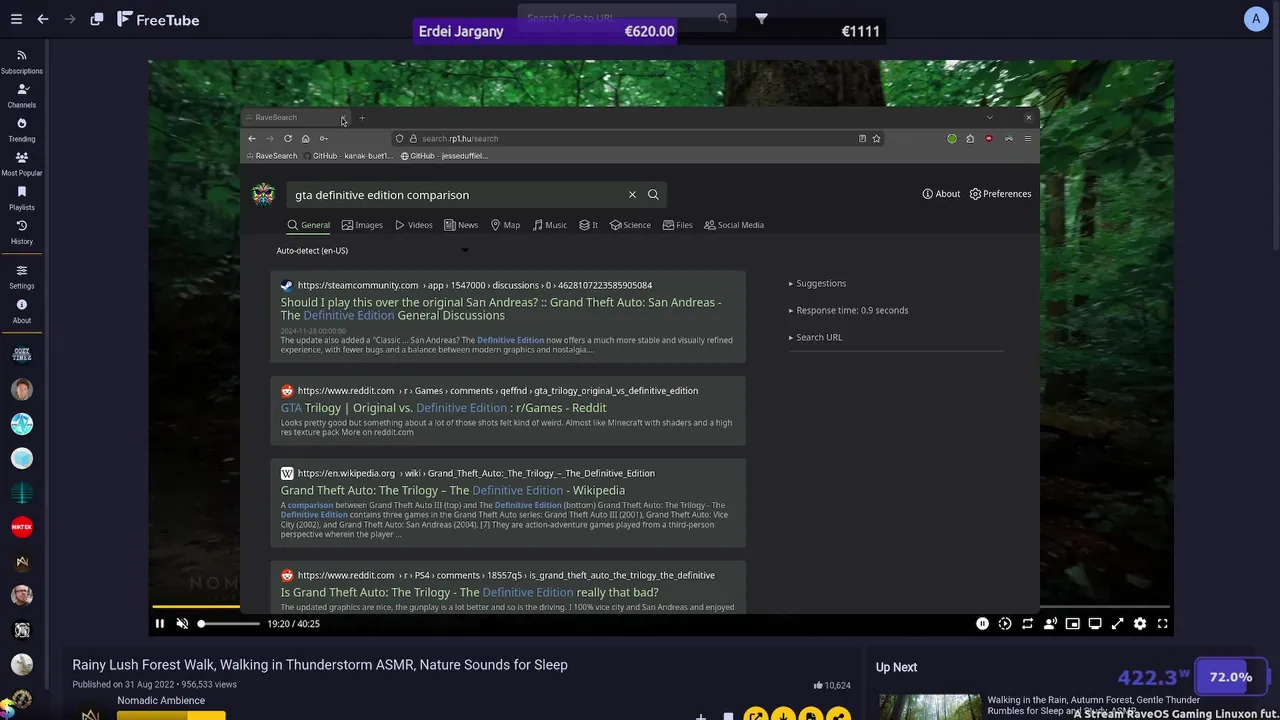Open Channels in FreeTube sidebar
The width and height of the screenshot is (1280, 720).
click(x=22, y=95)
